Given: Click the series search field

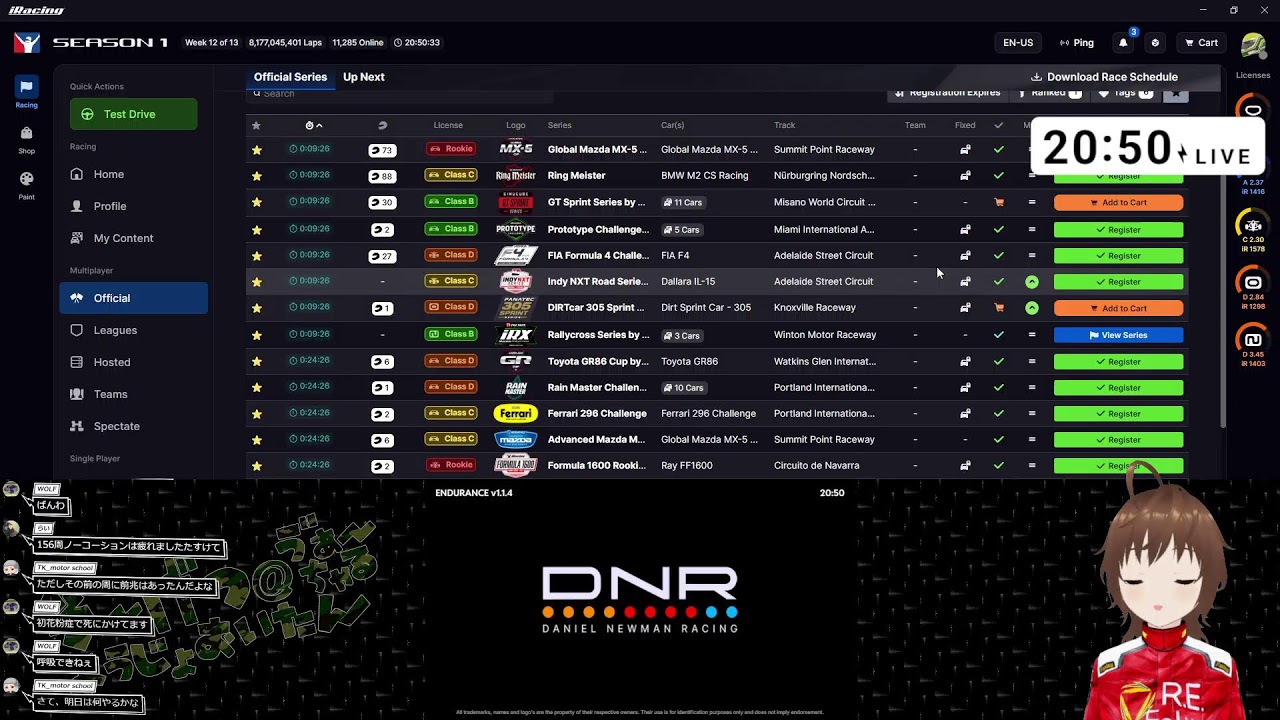Looking at the screenshot, I should tap(400, 94).
